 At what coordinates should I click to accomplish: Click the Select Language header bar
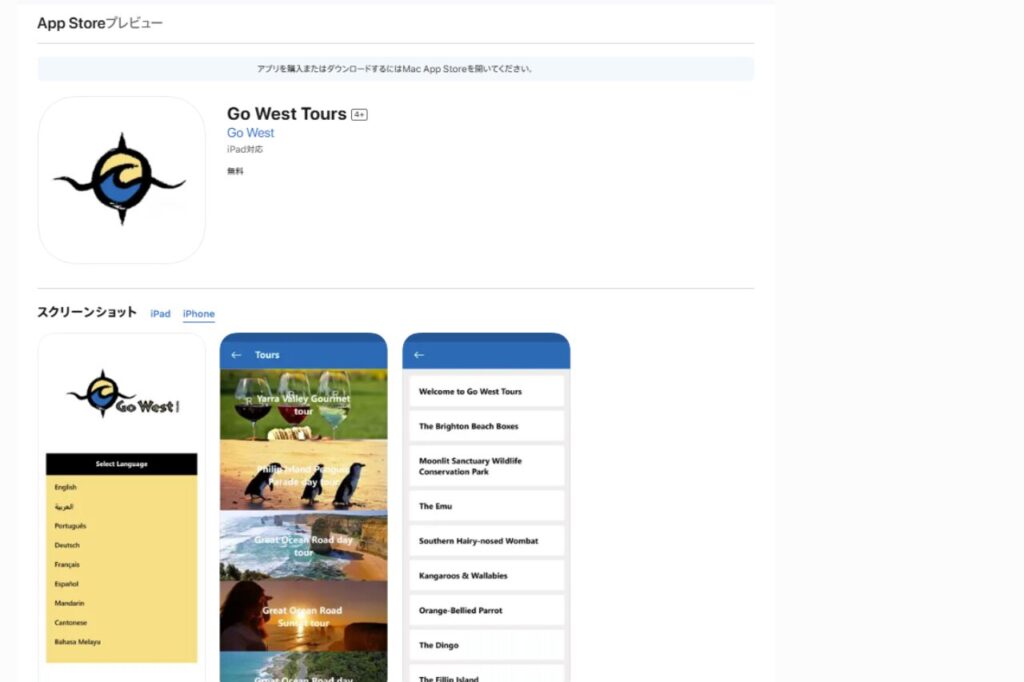121,464
